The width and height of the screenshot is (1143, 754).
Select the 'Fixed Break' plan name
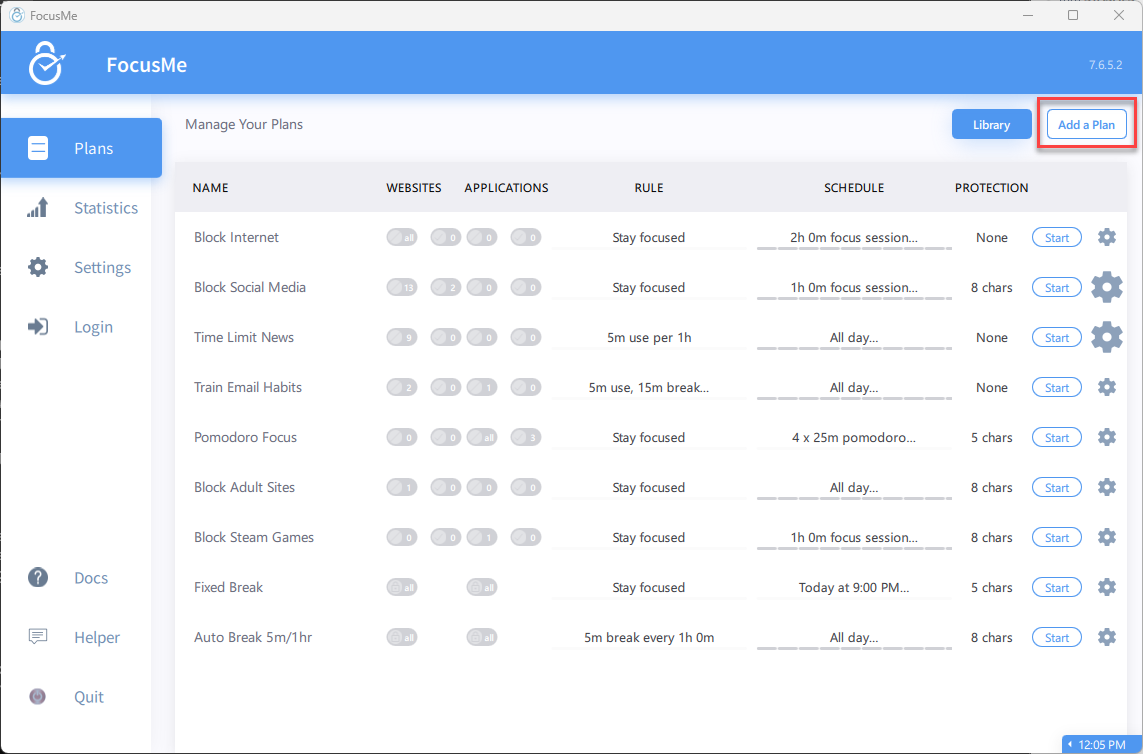228,587
